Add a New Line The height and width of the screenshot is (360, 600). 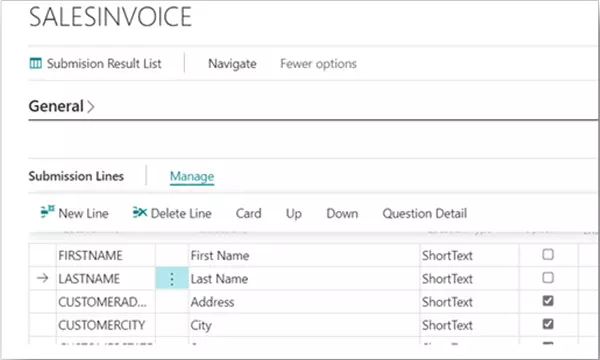pyautogui.click(x=83, y=213)
